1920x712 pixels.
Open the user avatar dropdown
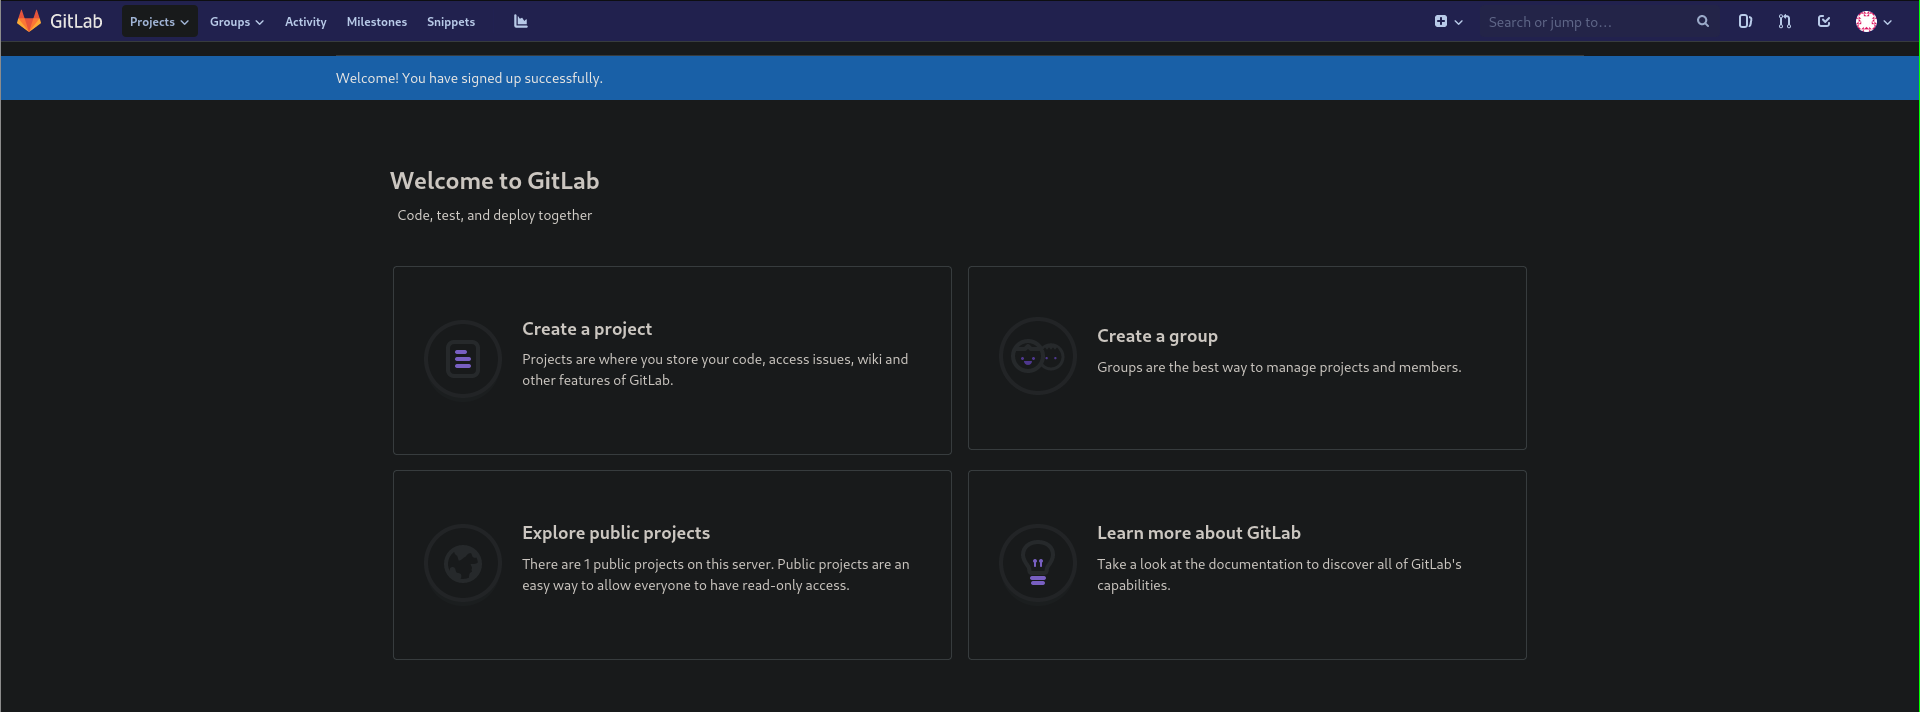[x=1874, y=21]
